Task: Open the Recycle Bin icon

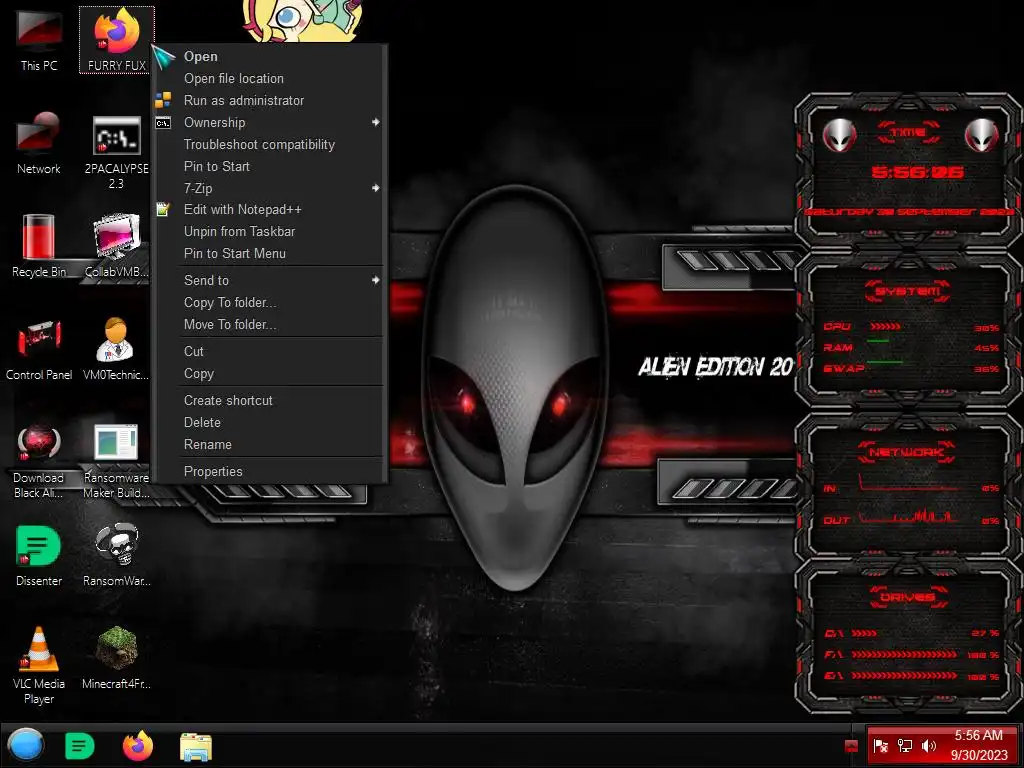Action: pyautogui.click(x=39, y=246)
